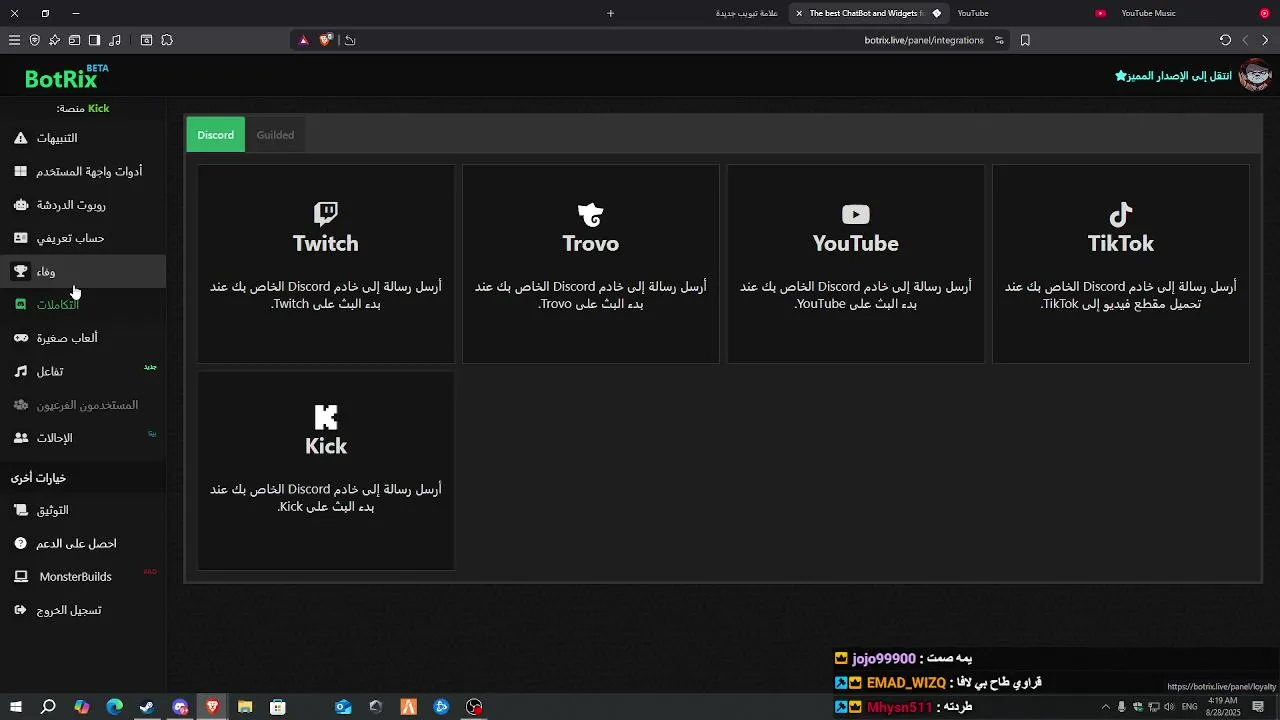Open the MonsterBuilds link
The image size is (1280, 720).
click(x=83, y=576)
